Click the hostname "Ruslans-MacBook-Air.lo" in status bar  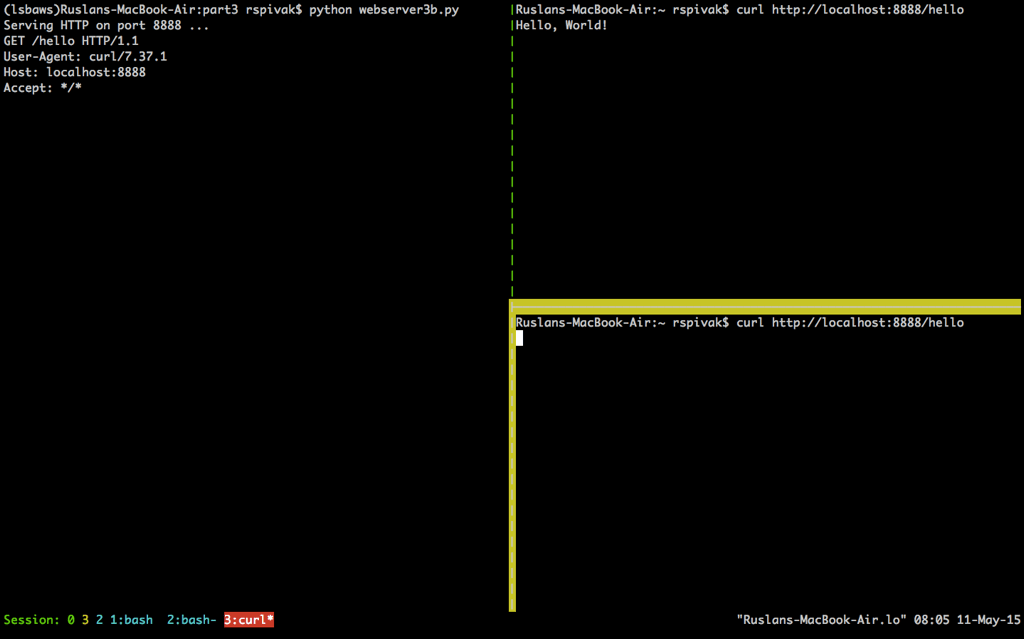click(x=821, y=620)
